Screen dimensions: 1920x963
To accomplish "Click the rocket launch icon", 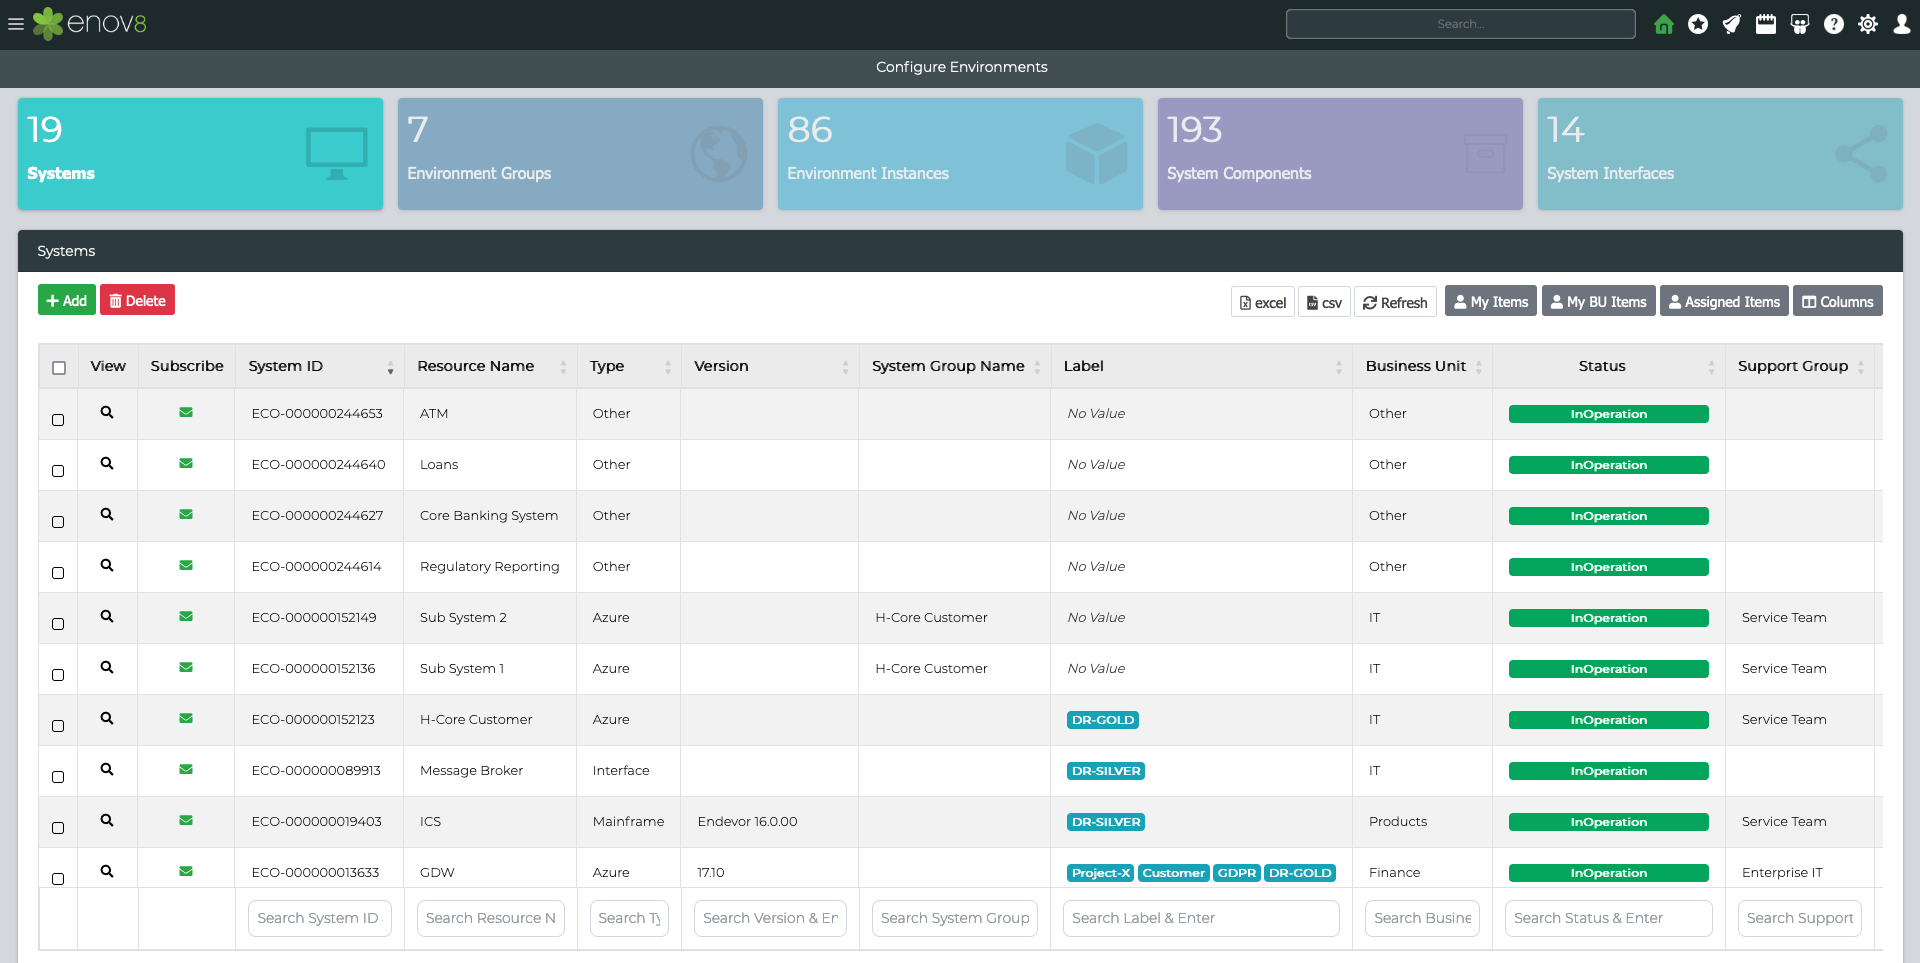I will 1732,24.
